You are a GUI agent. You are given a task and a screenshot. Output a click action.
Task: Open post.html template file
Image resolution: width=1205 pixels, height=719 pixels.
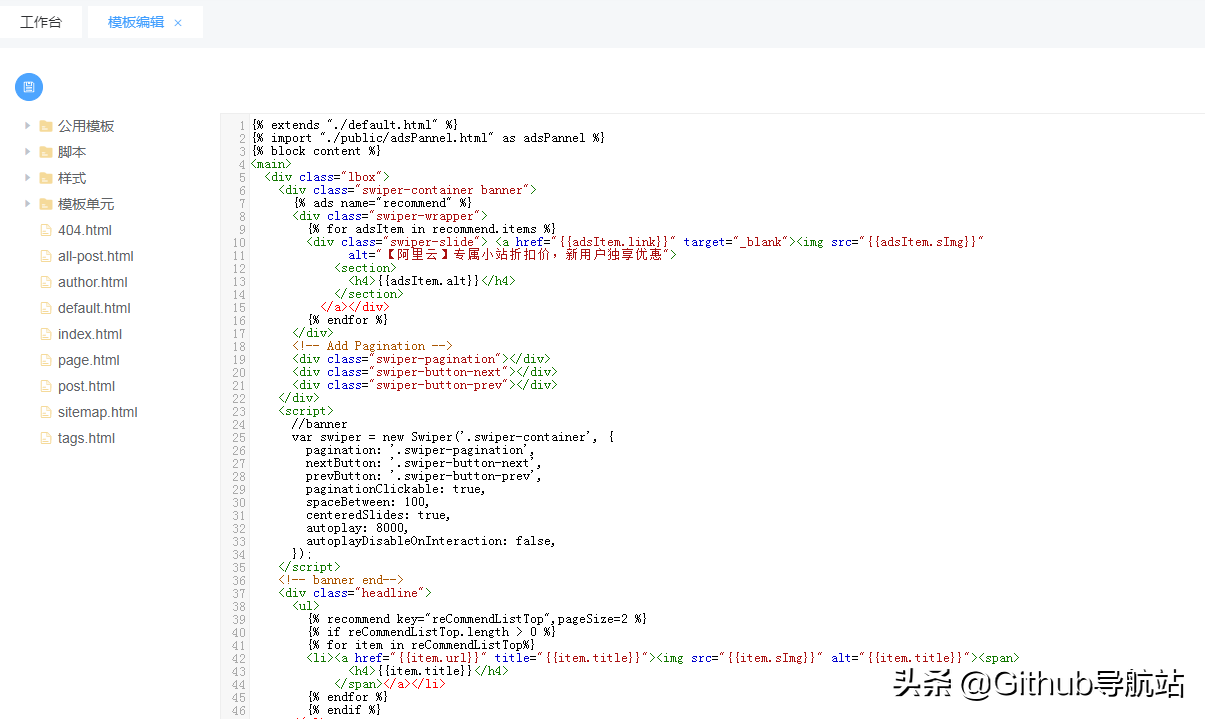[x=87, y=386]
